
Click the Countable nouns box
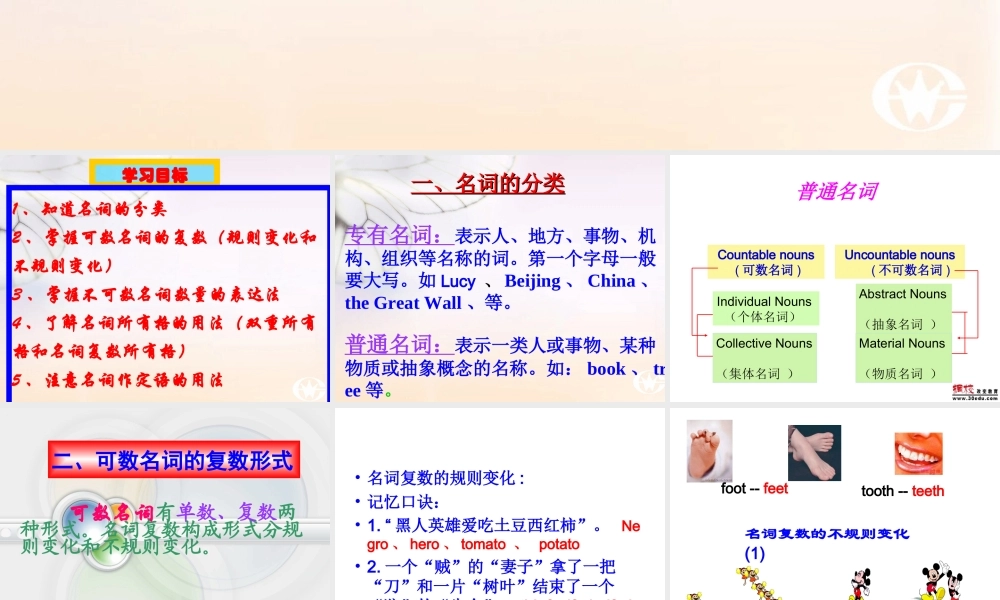tap(765, 262)
